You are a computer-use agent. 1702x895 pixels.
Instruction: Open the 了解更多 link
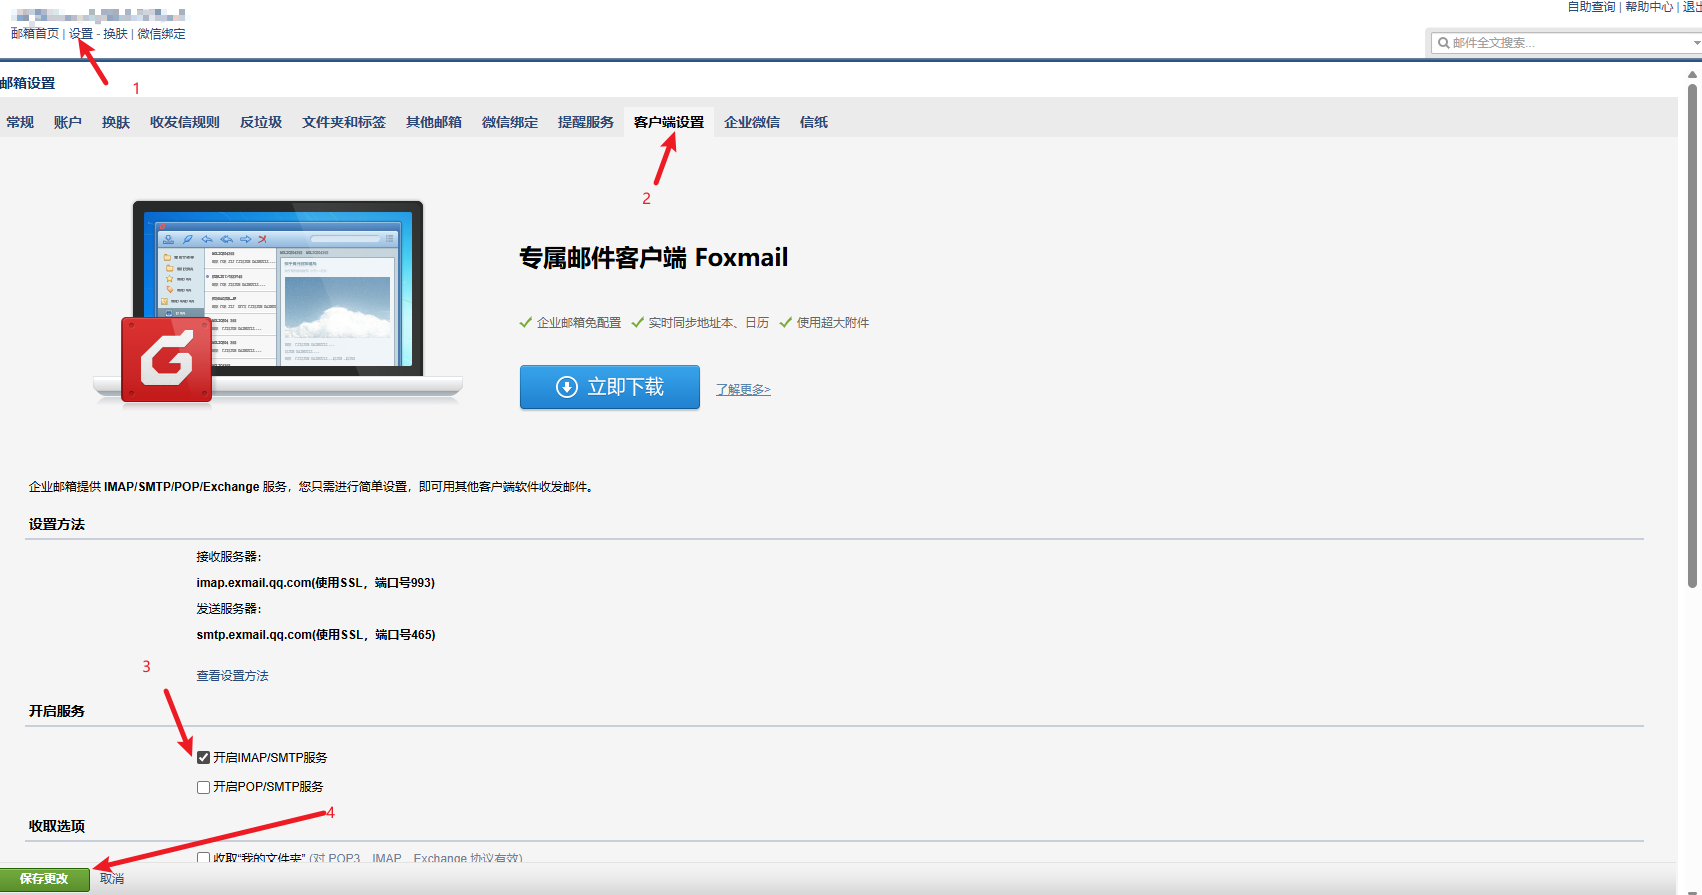pos(742,390)
